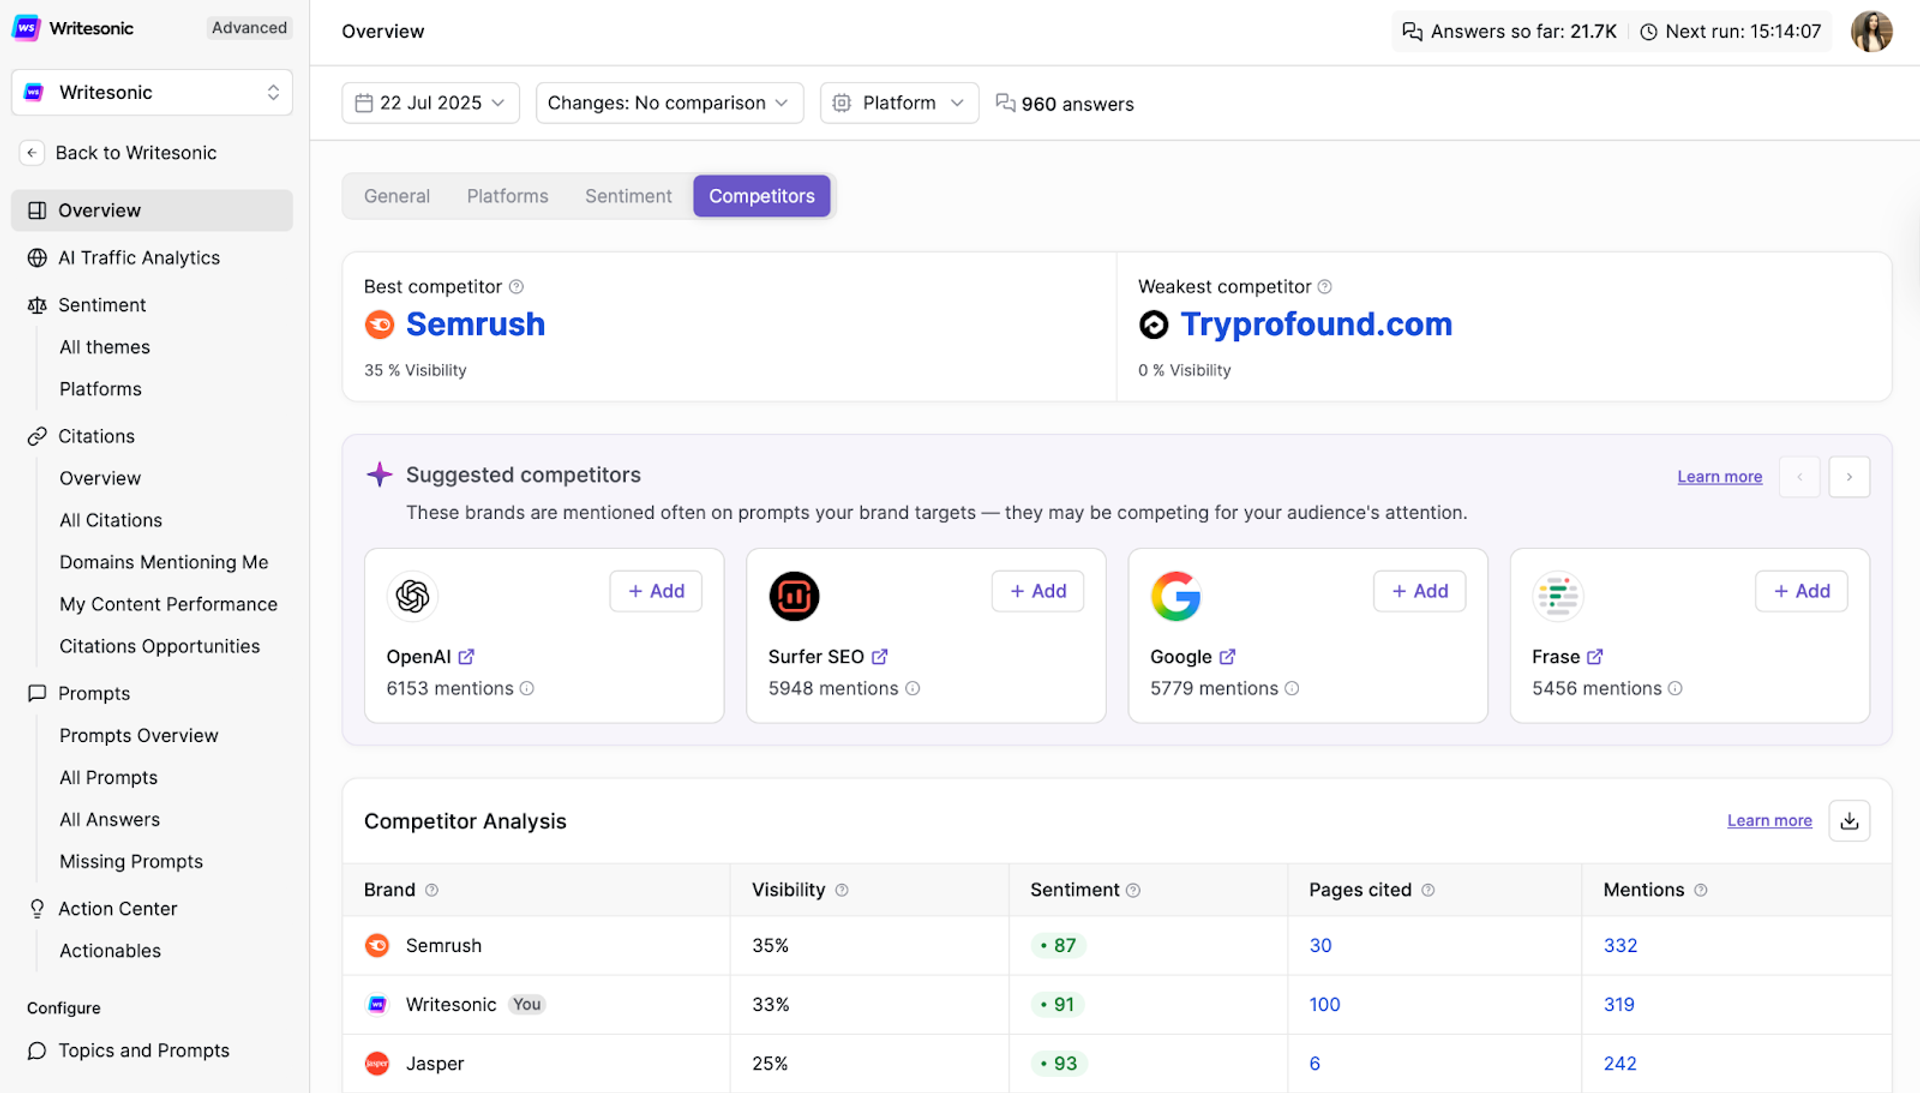Click info icon beside 5456 mentions
1920x1093 pixels.
point(1675,689)
